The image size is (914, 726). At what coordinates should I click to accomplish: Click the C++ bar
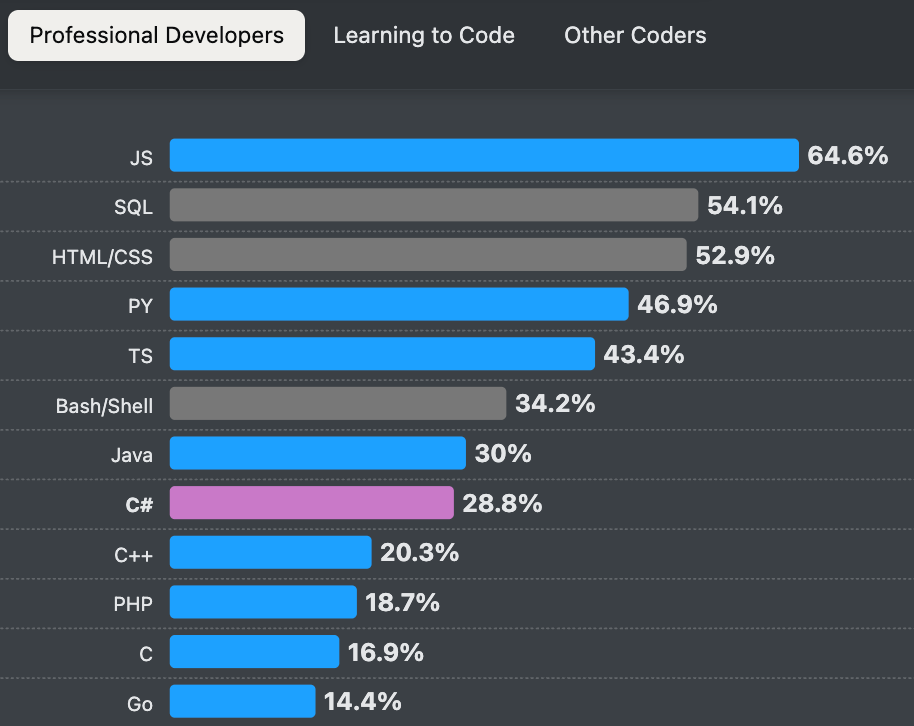pos(270,552)
